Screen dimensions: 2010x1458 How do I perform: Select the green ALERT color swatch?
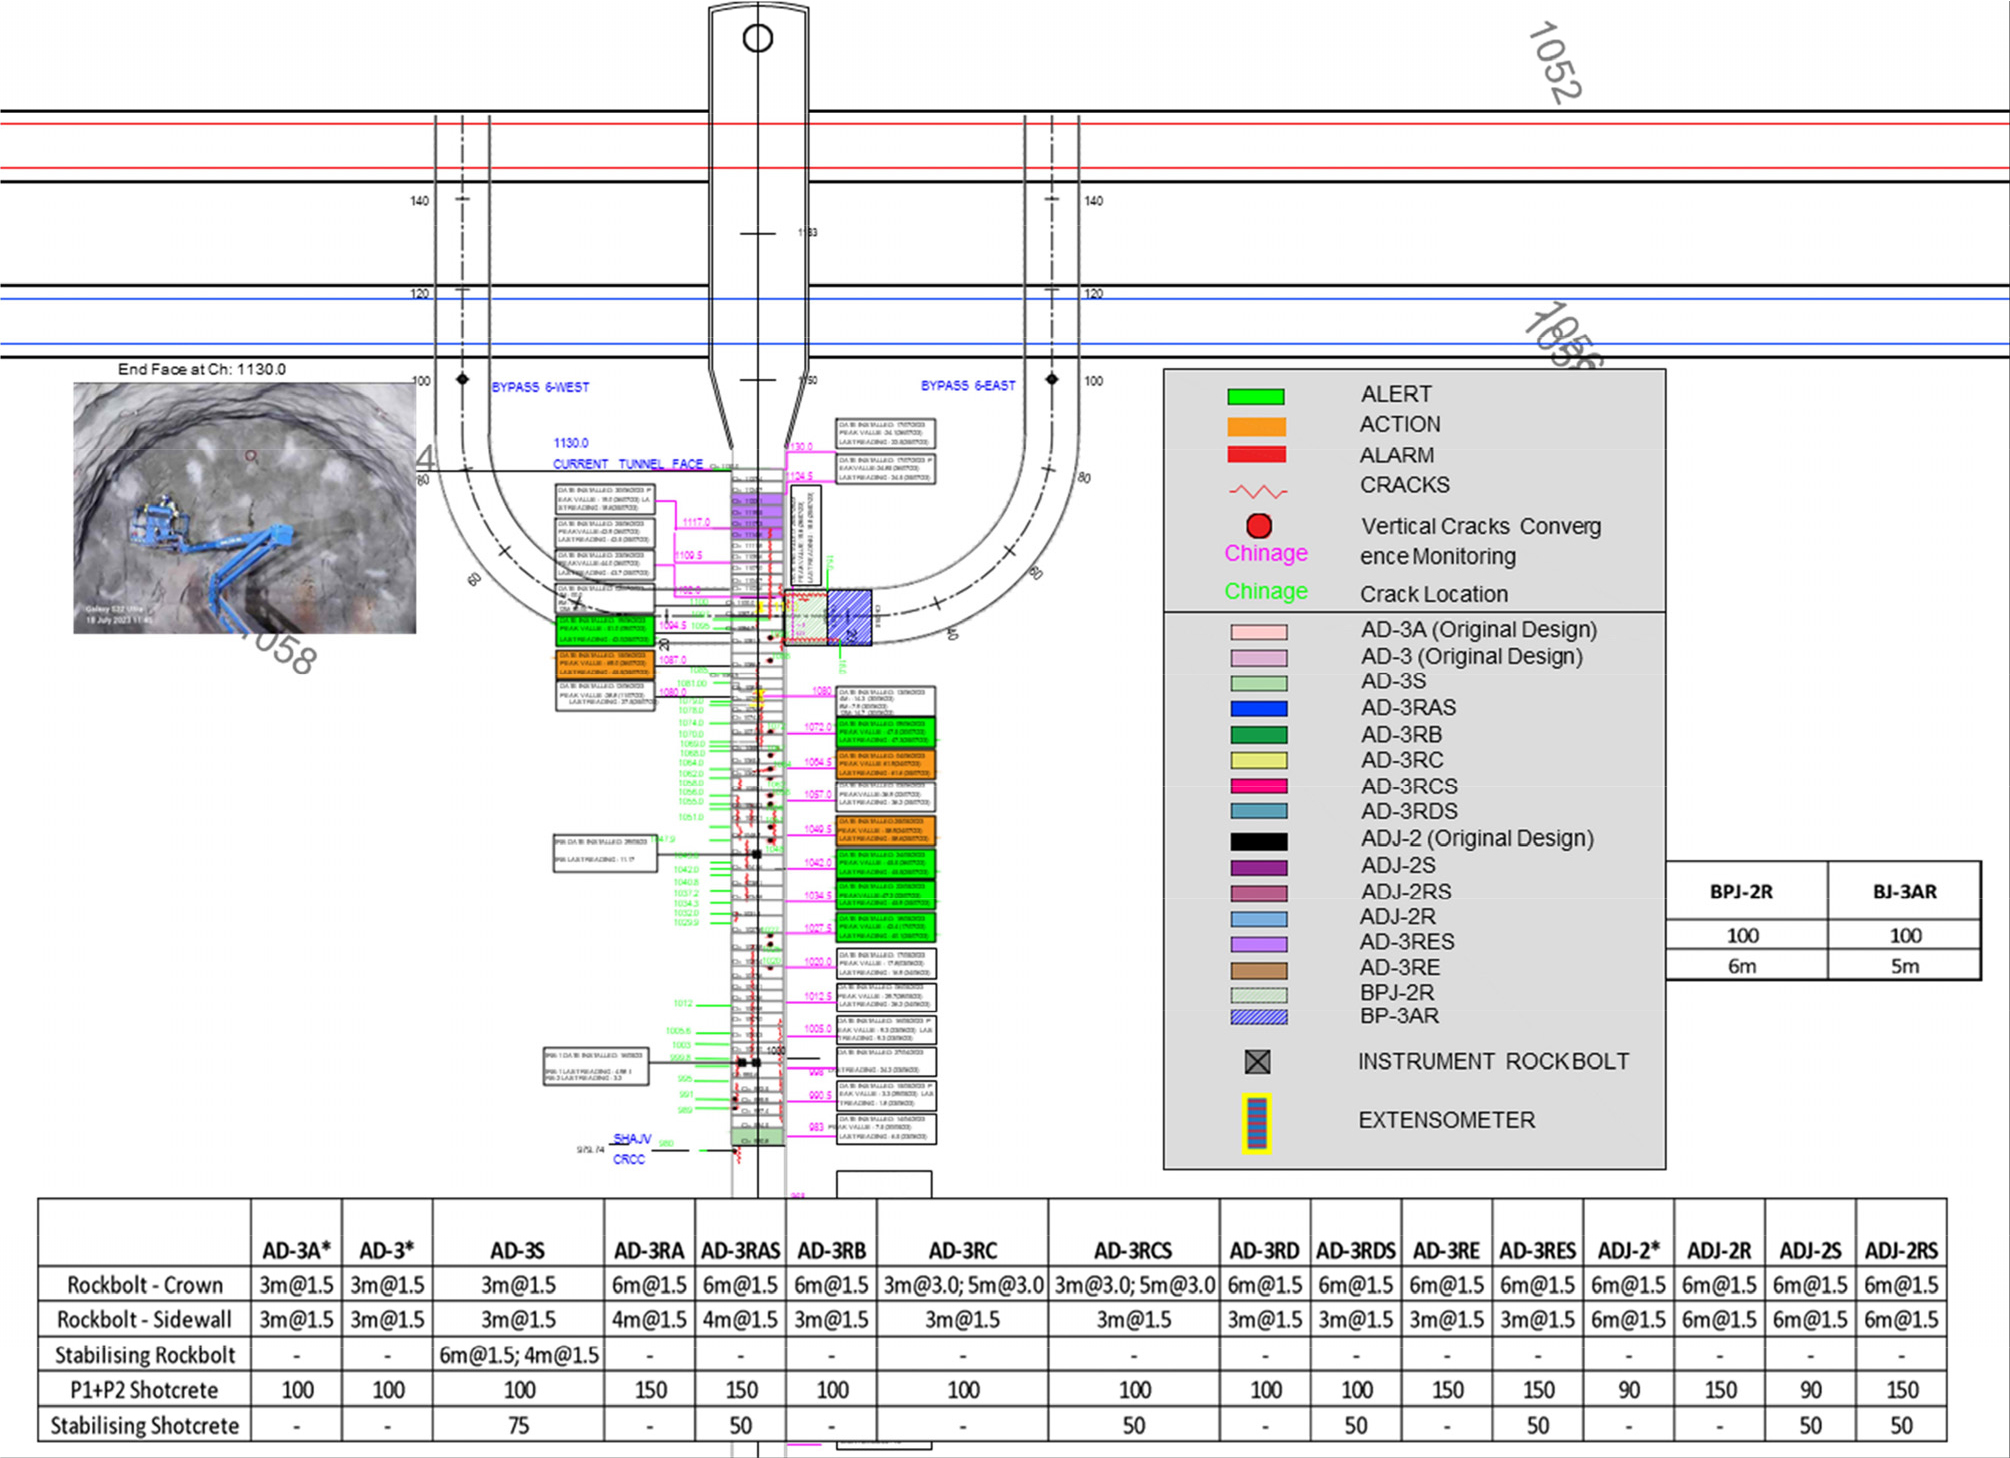1256,397
